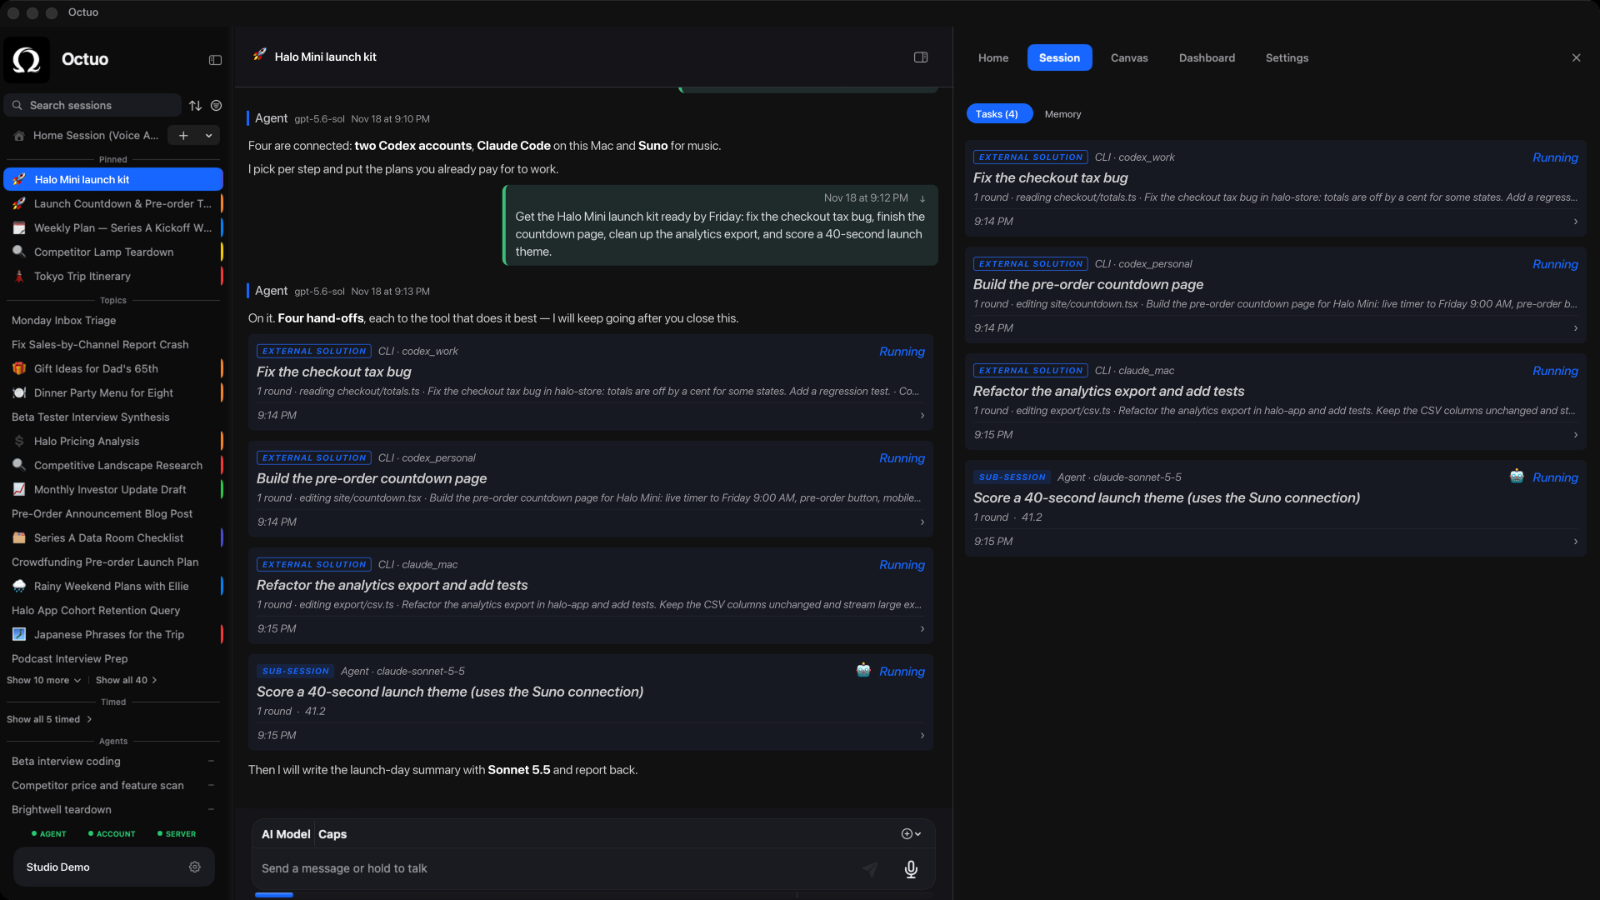The width and height of the screenshot is (1600, 900).
Task: Click Show all 40 link
Action: 126,680
